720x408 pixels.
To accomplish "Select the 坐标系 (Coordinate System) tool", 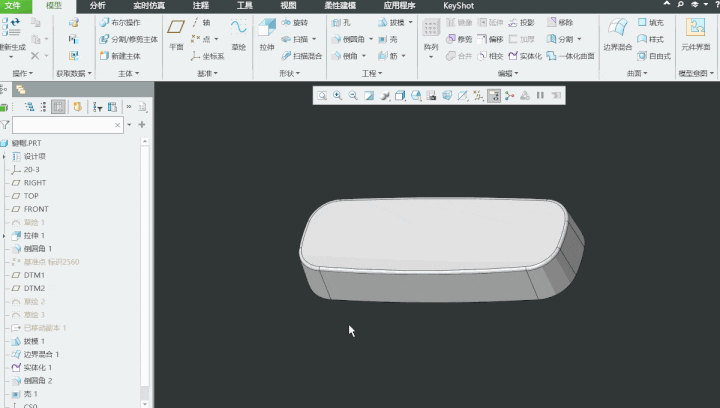I will pos(208,56).
